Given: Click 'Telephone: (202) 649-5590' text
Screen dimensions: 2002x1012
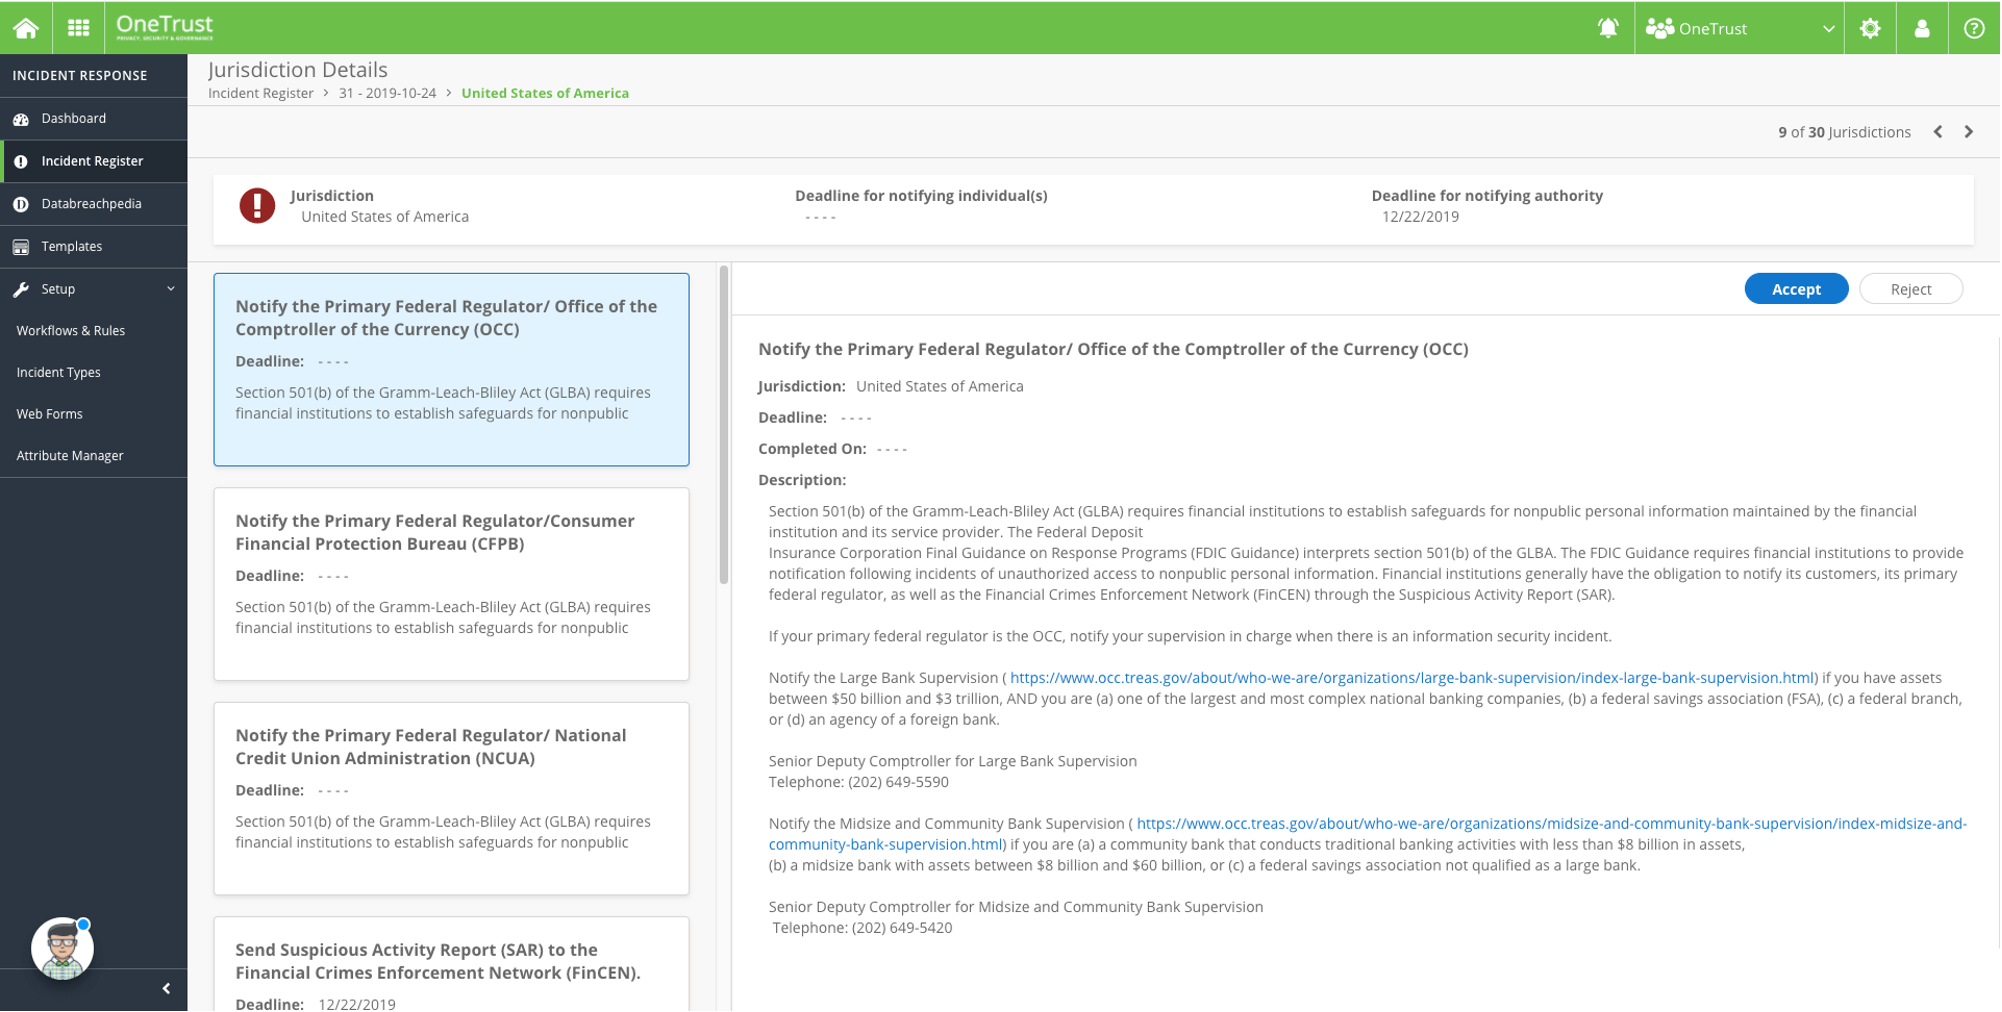Looking at the screenshot, I should click(858, 782).
